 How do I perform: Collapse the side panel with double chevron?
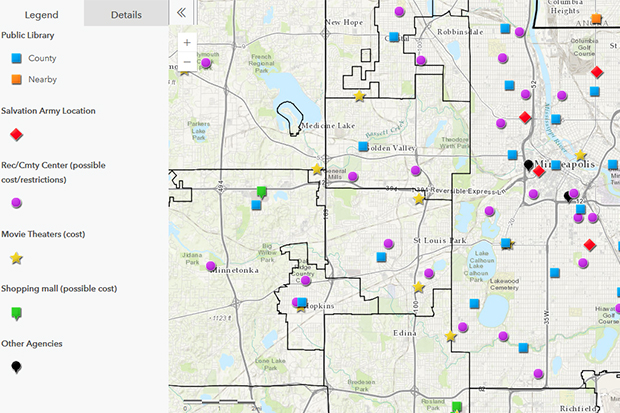[181, 13]
